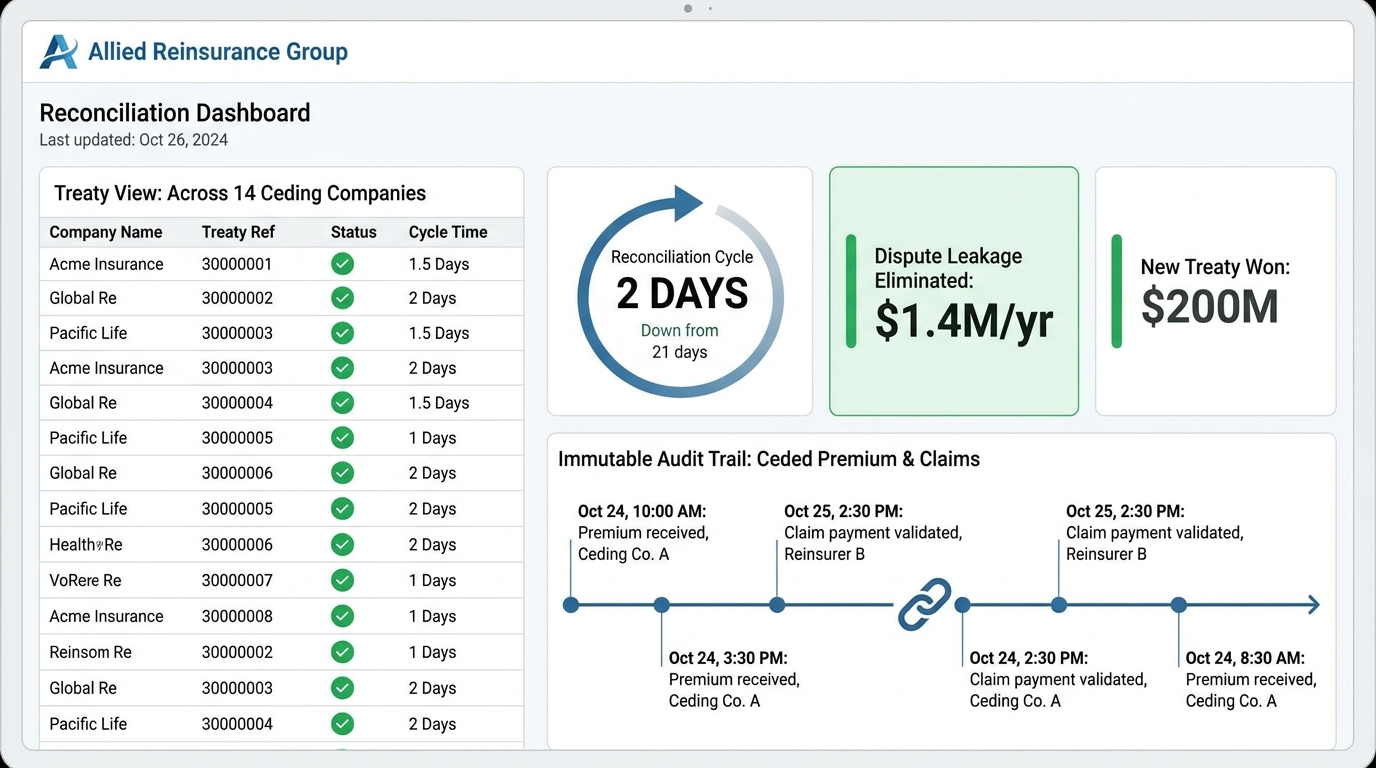Click treaty ref "30000007"
Screen dimensions: 1376x768
(237, 580)
